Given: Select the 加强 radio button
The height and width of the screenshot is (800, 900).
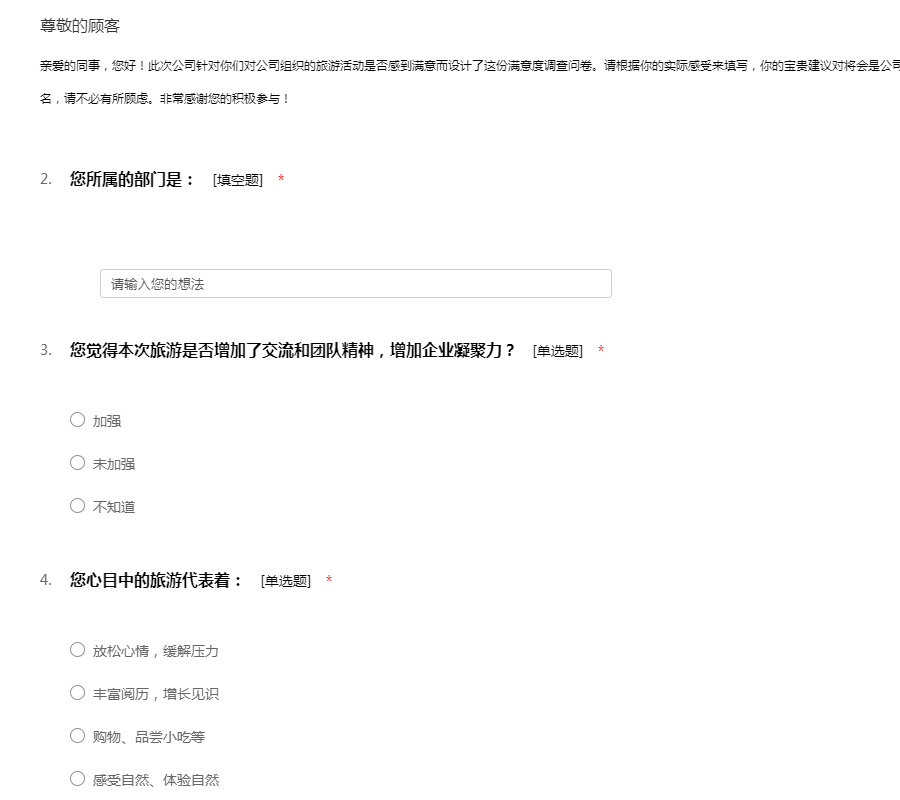Looking at the screenshot, I should pos(77,420).
